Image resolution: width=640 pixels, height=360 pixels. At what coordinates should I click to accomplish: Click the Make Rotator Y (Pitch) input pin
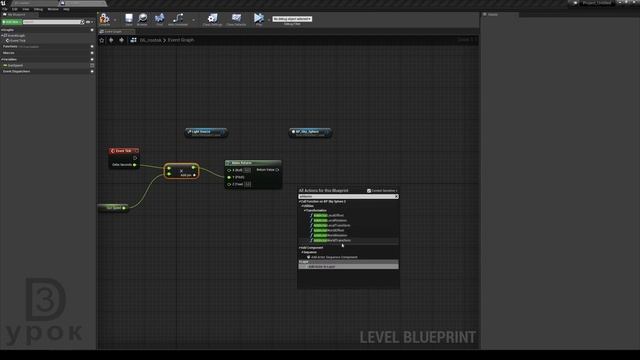pos(229,177)
